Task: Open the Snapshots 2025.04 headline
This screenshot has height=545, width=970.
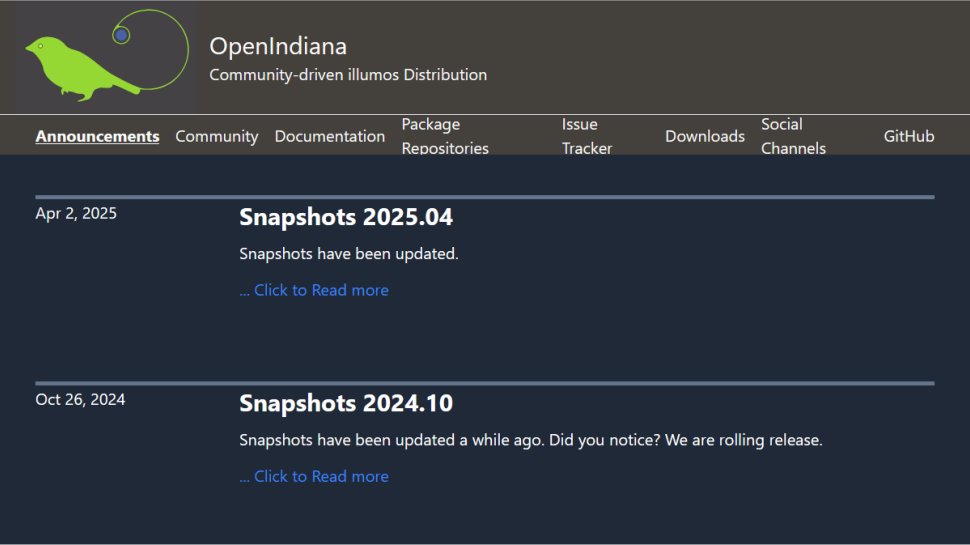Action: point(346,217)
